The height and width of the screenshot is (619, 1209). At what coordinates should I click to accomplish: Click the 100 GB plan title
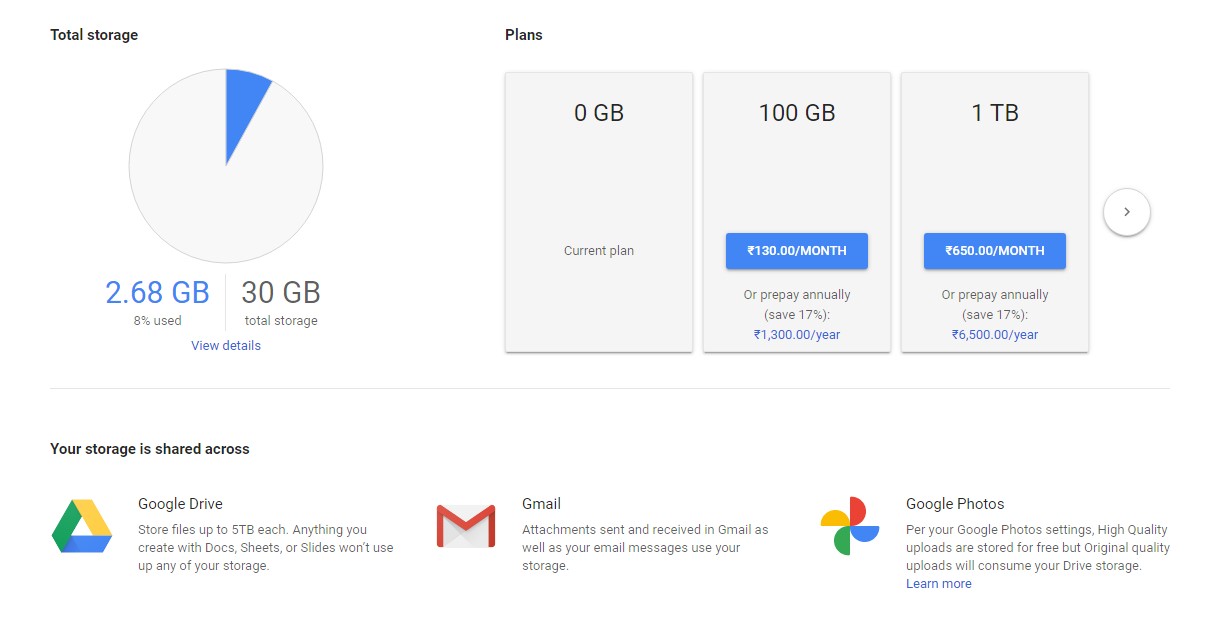point(797,113)
